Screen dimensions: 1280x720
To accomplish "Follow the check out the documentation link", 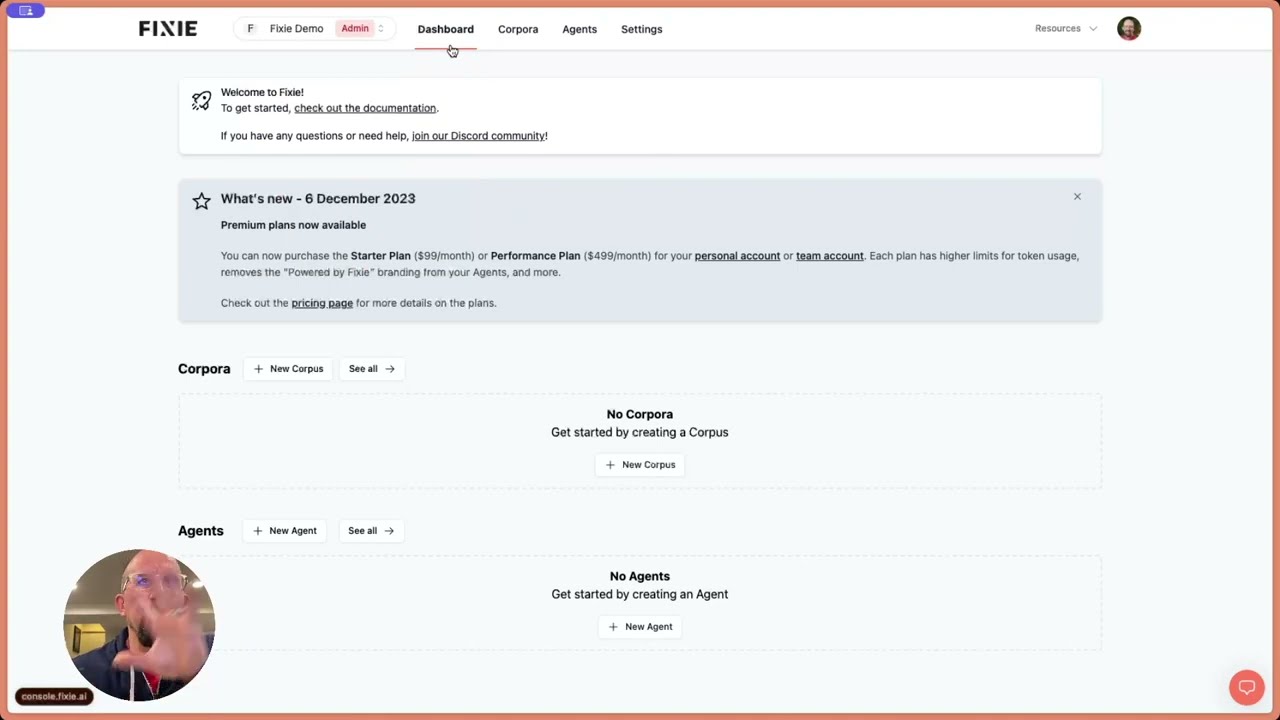I will pyautogui.click(x=365, y=108).
